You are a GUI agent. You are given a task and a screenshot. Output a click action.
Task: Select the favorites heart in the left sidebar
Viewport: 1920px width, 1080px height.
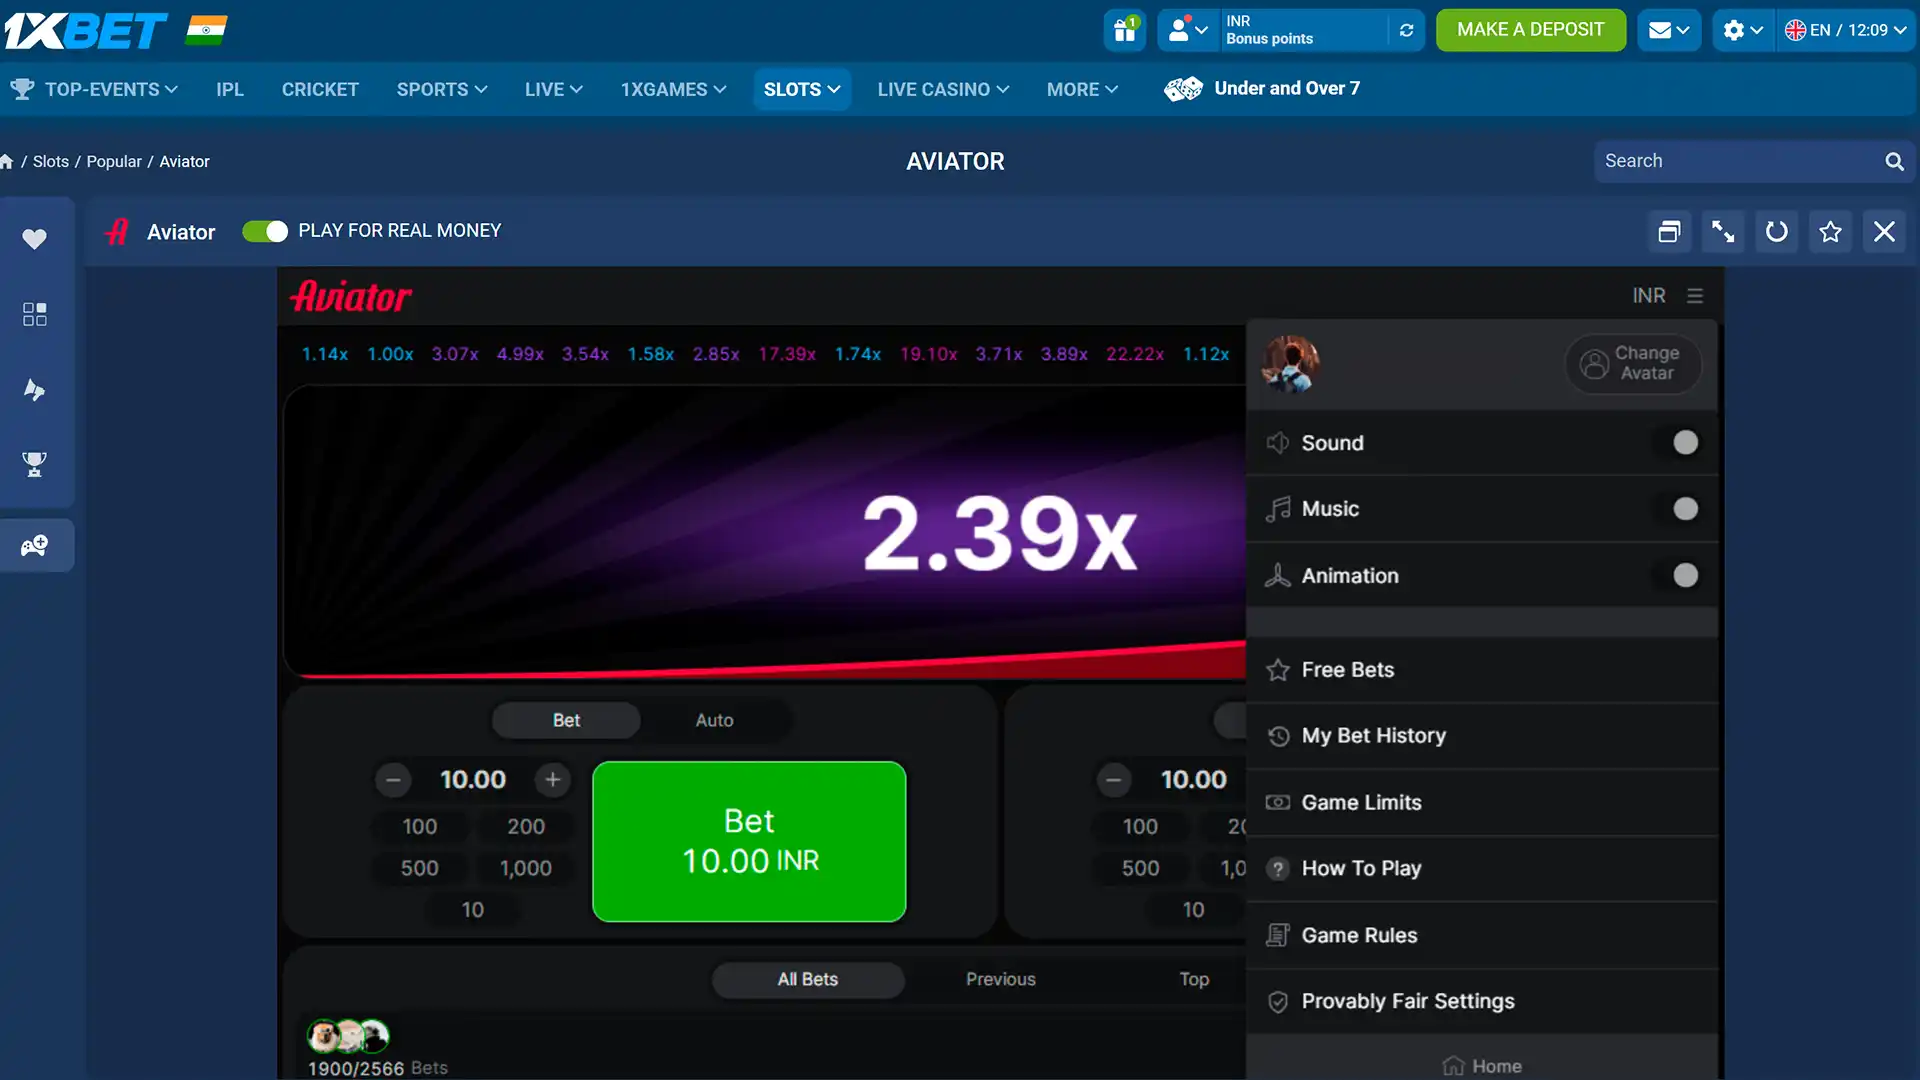[35, 239]
